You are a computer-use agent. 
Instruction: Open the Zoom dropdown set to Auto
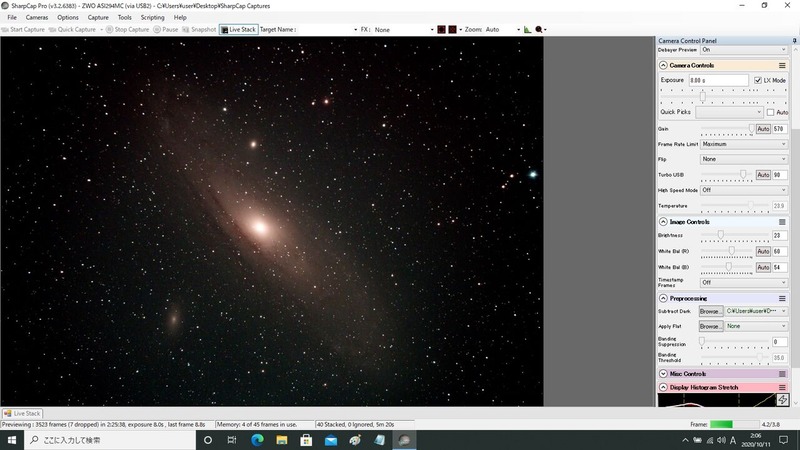click(x=503, y=30)
